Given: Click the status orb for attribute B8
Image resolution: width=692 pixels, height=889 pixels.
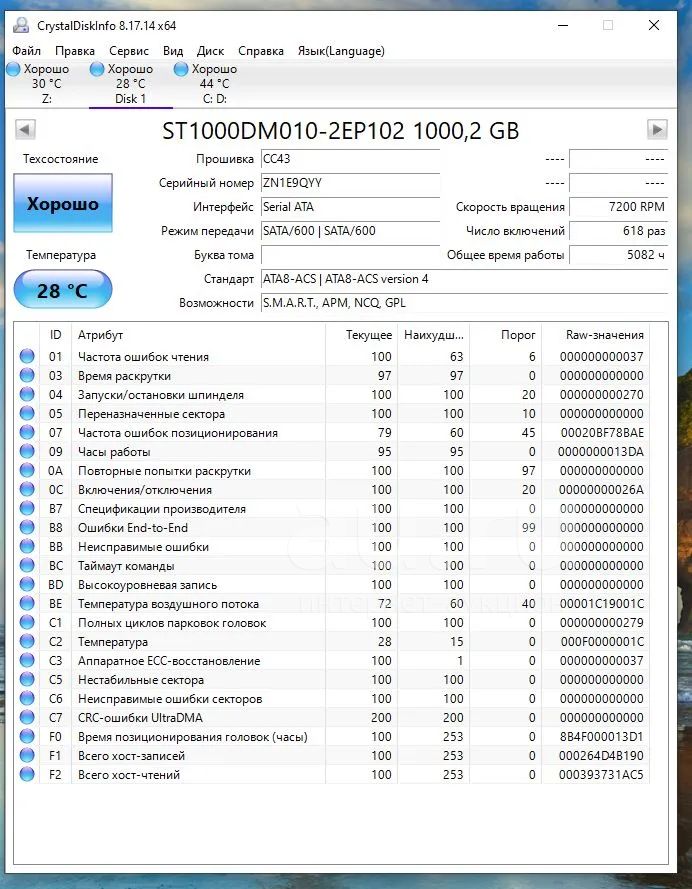Looking at the screenshot, I should click(27, 527).
